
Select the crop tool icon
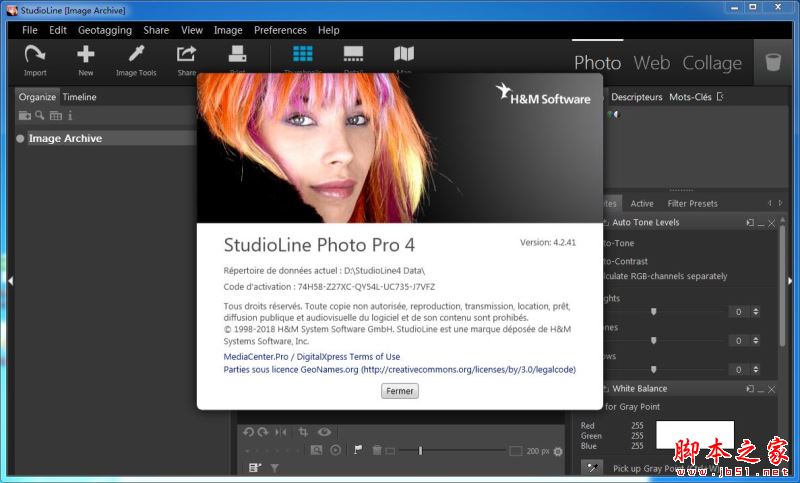[x=303, y=432]
